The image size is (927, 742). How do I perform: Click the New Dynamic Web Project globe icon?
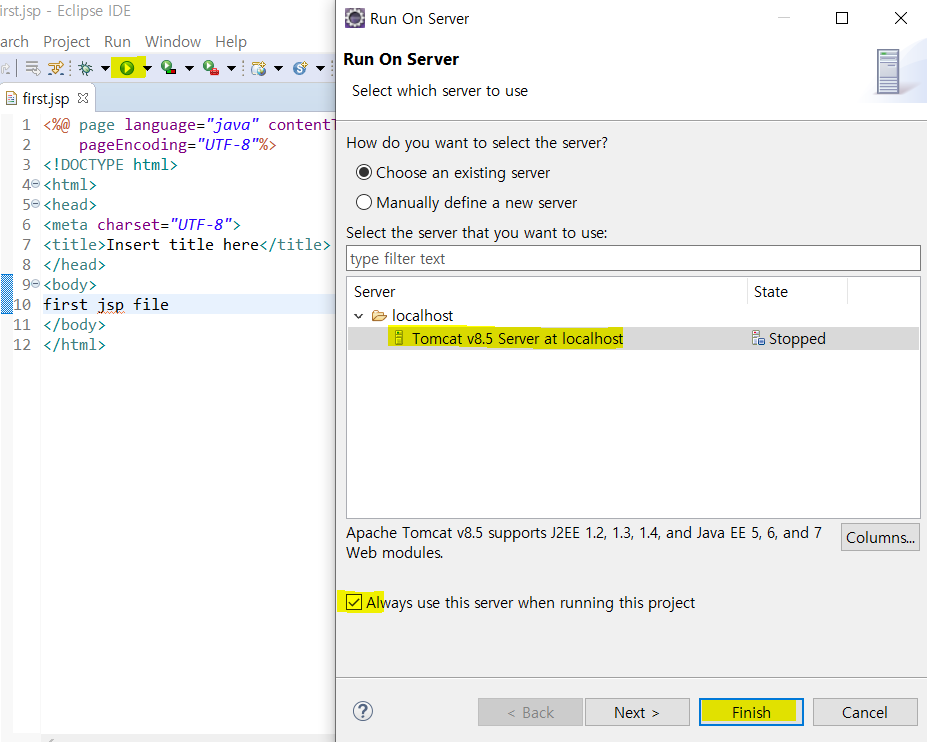coord(258,68)
